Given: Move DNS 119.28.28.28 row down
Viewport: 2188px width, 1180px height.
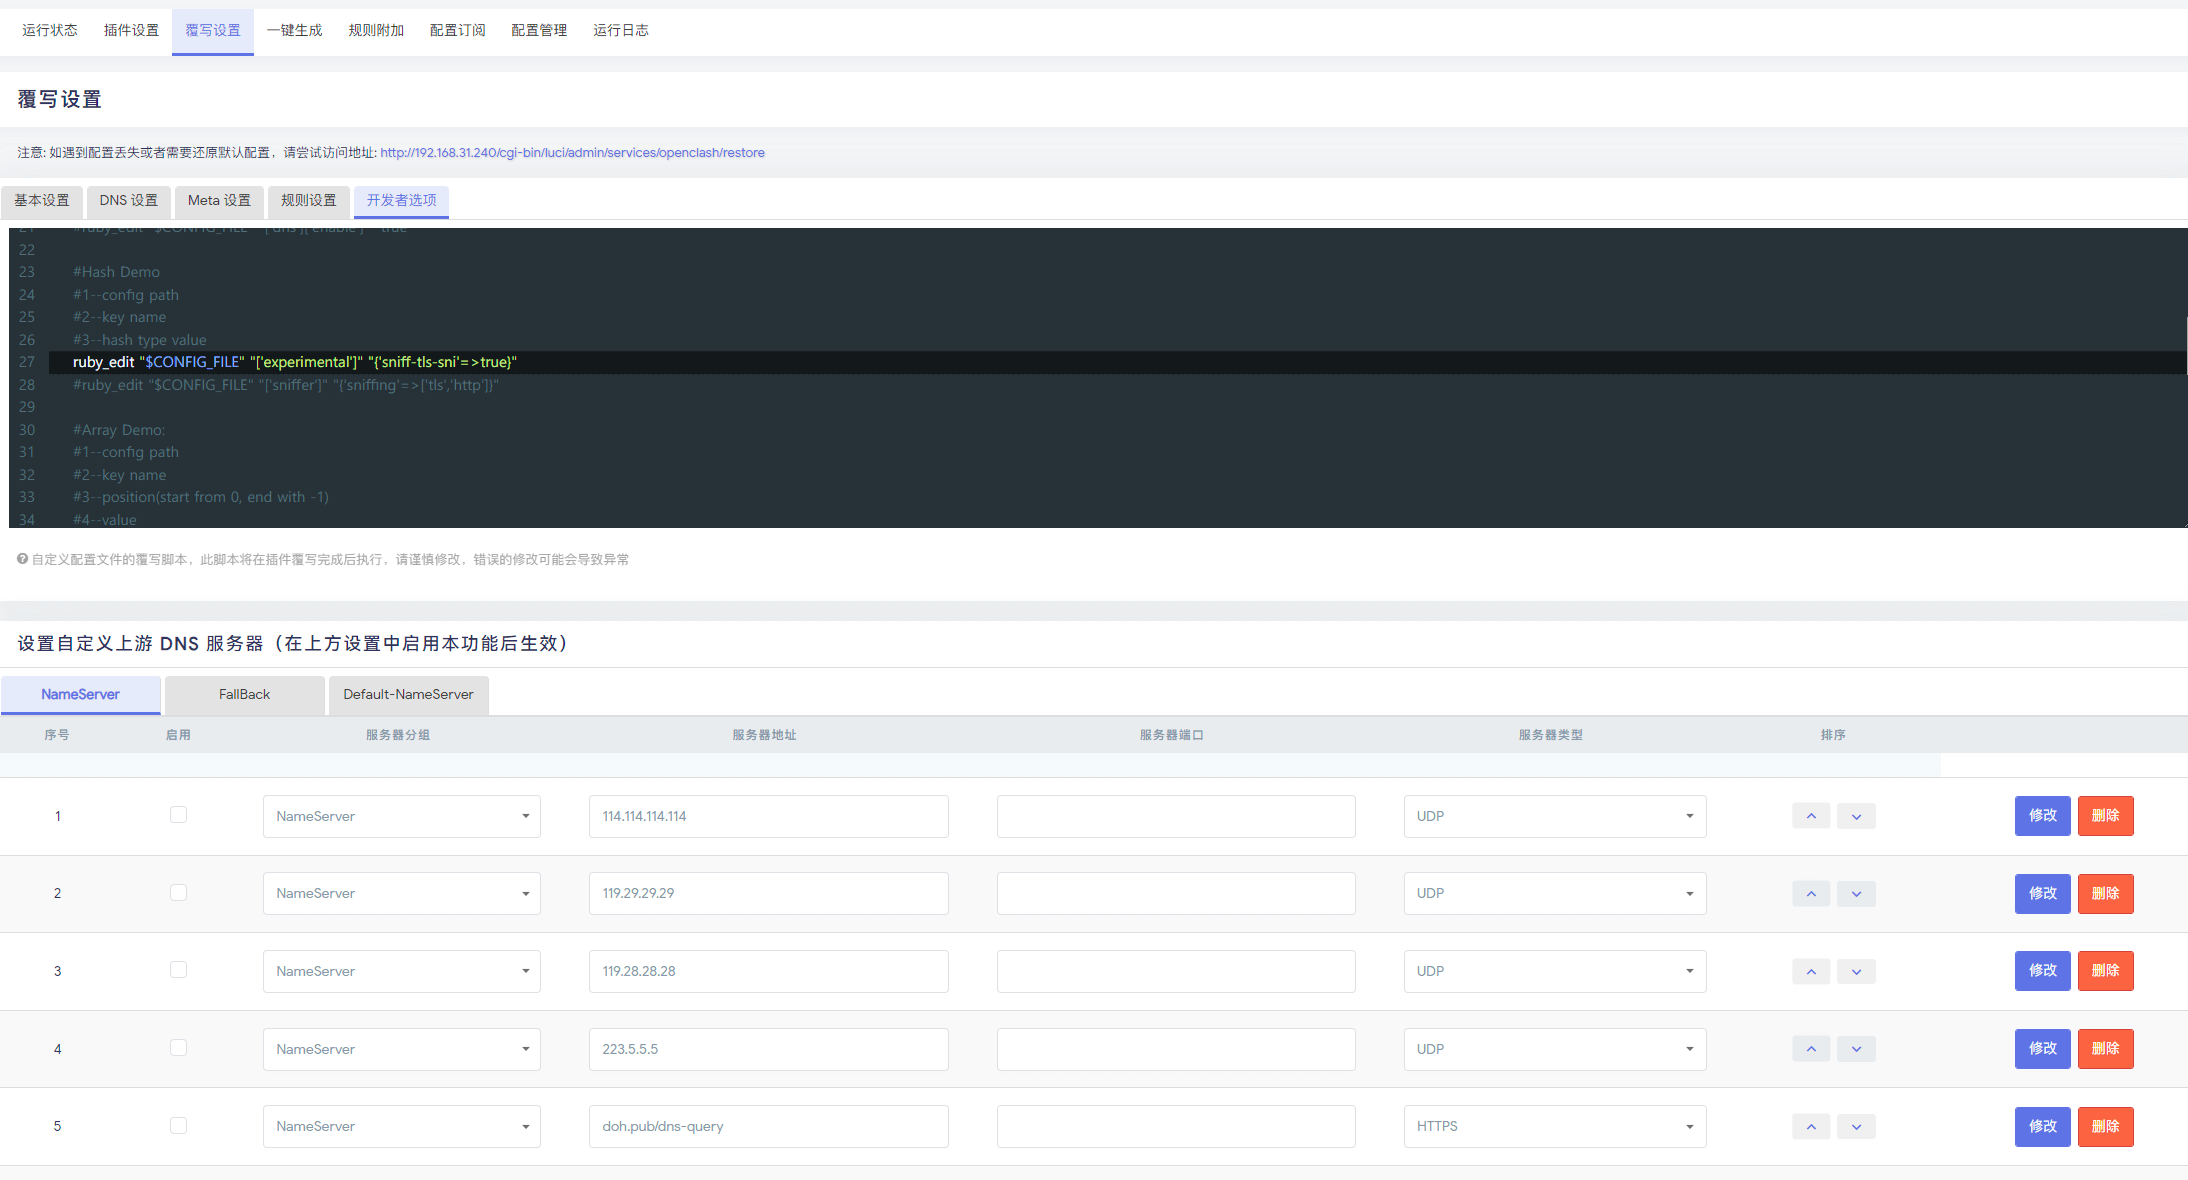Looking at the screenshot, I should [1856, 971].
